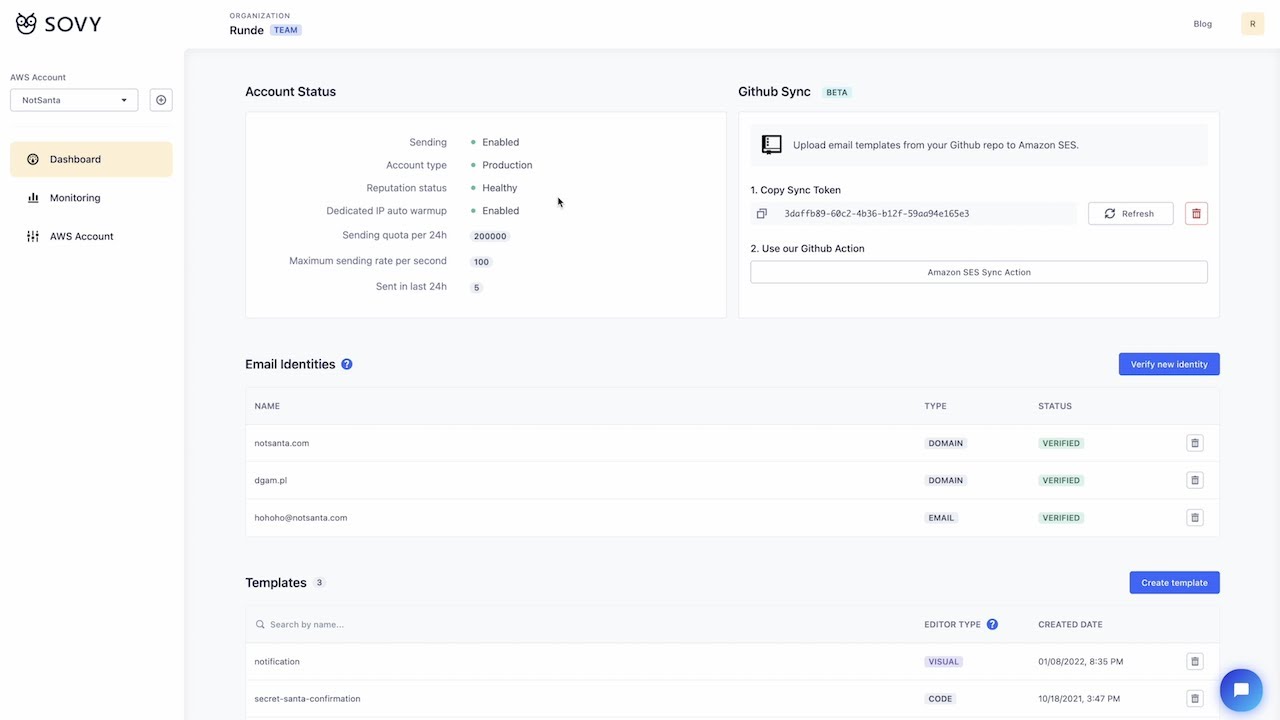Go to the Monitoring page
The image size is (1280, 720).
click(x=75, y=198)
